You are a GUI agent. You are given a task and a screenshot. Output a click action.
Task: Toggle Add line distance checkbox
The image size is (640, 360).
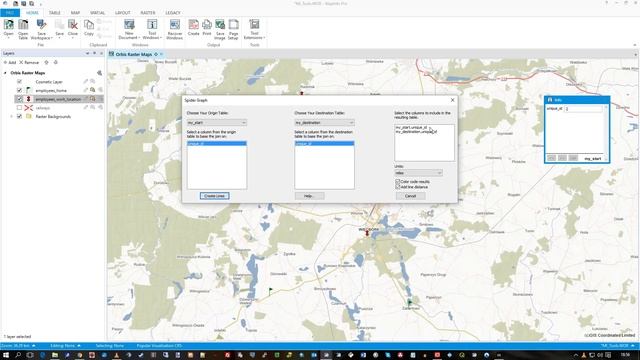(x=398, y=187)
